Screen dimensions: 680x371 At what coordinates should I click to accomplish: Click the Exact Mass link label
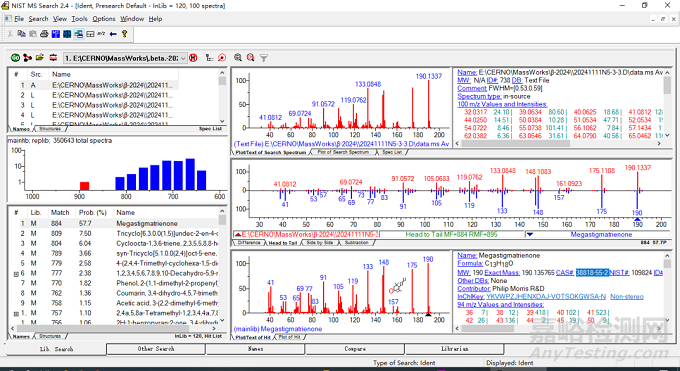coord(502,273)
